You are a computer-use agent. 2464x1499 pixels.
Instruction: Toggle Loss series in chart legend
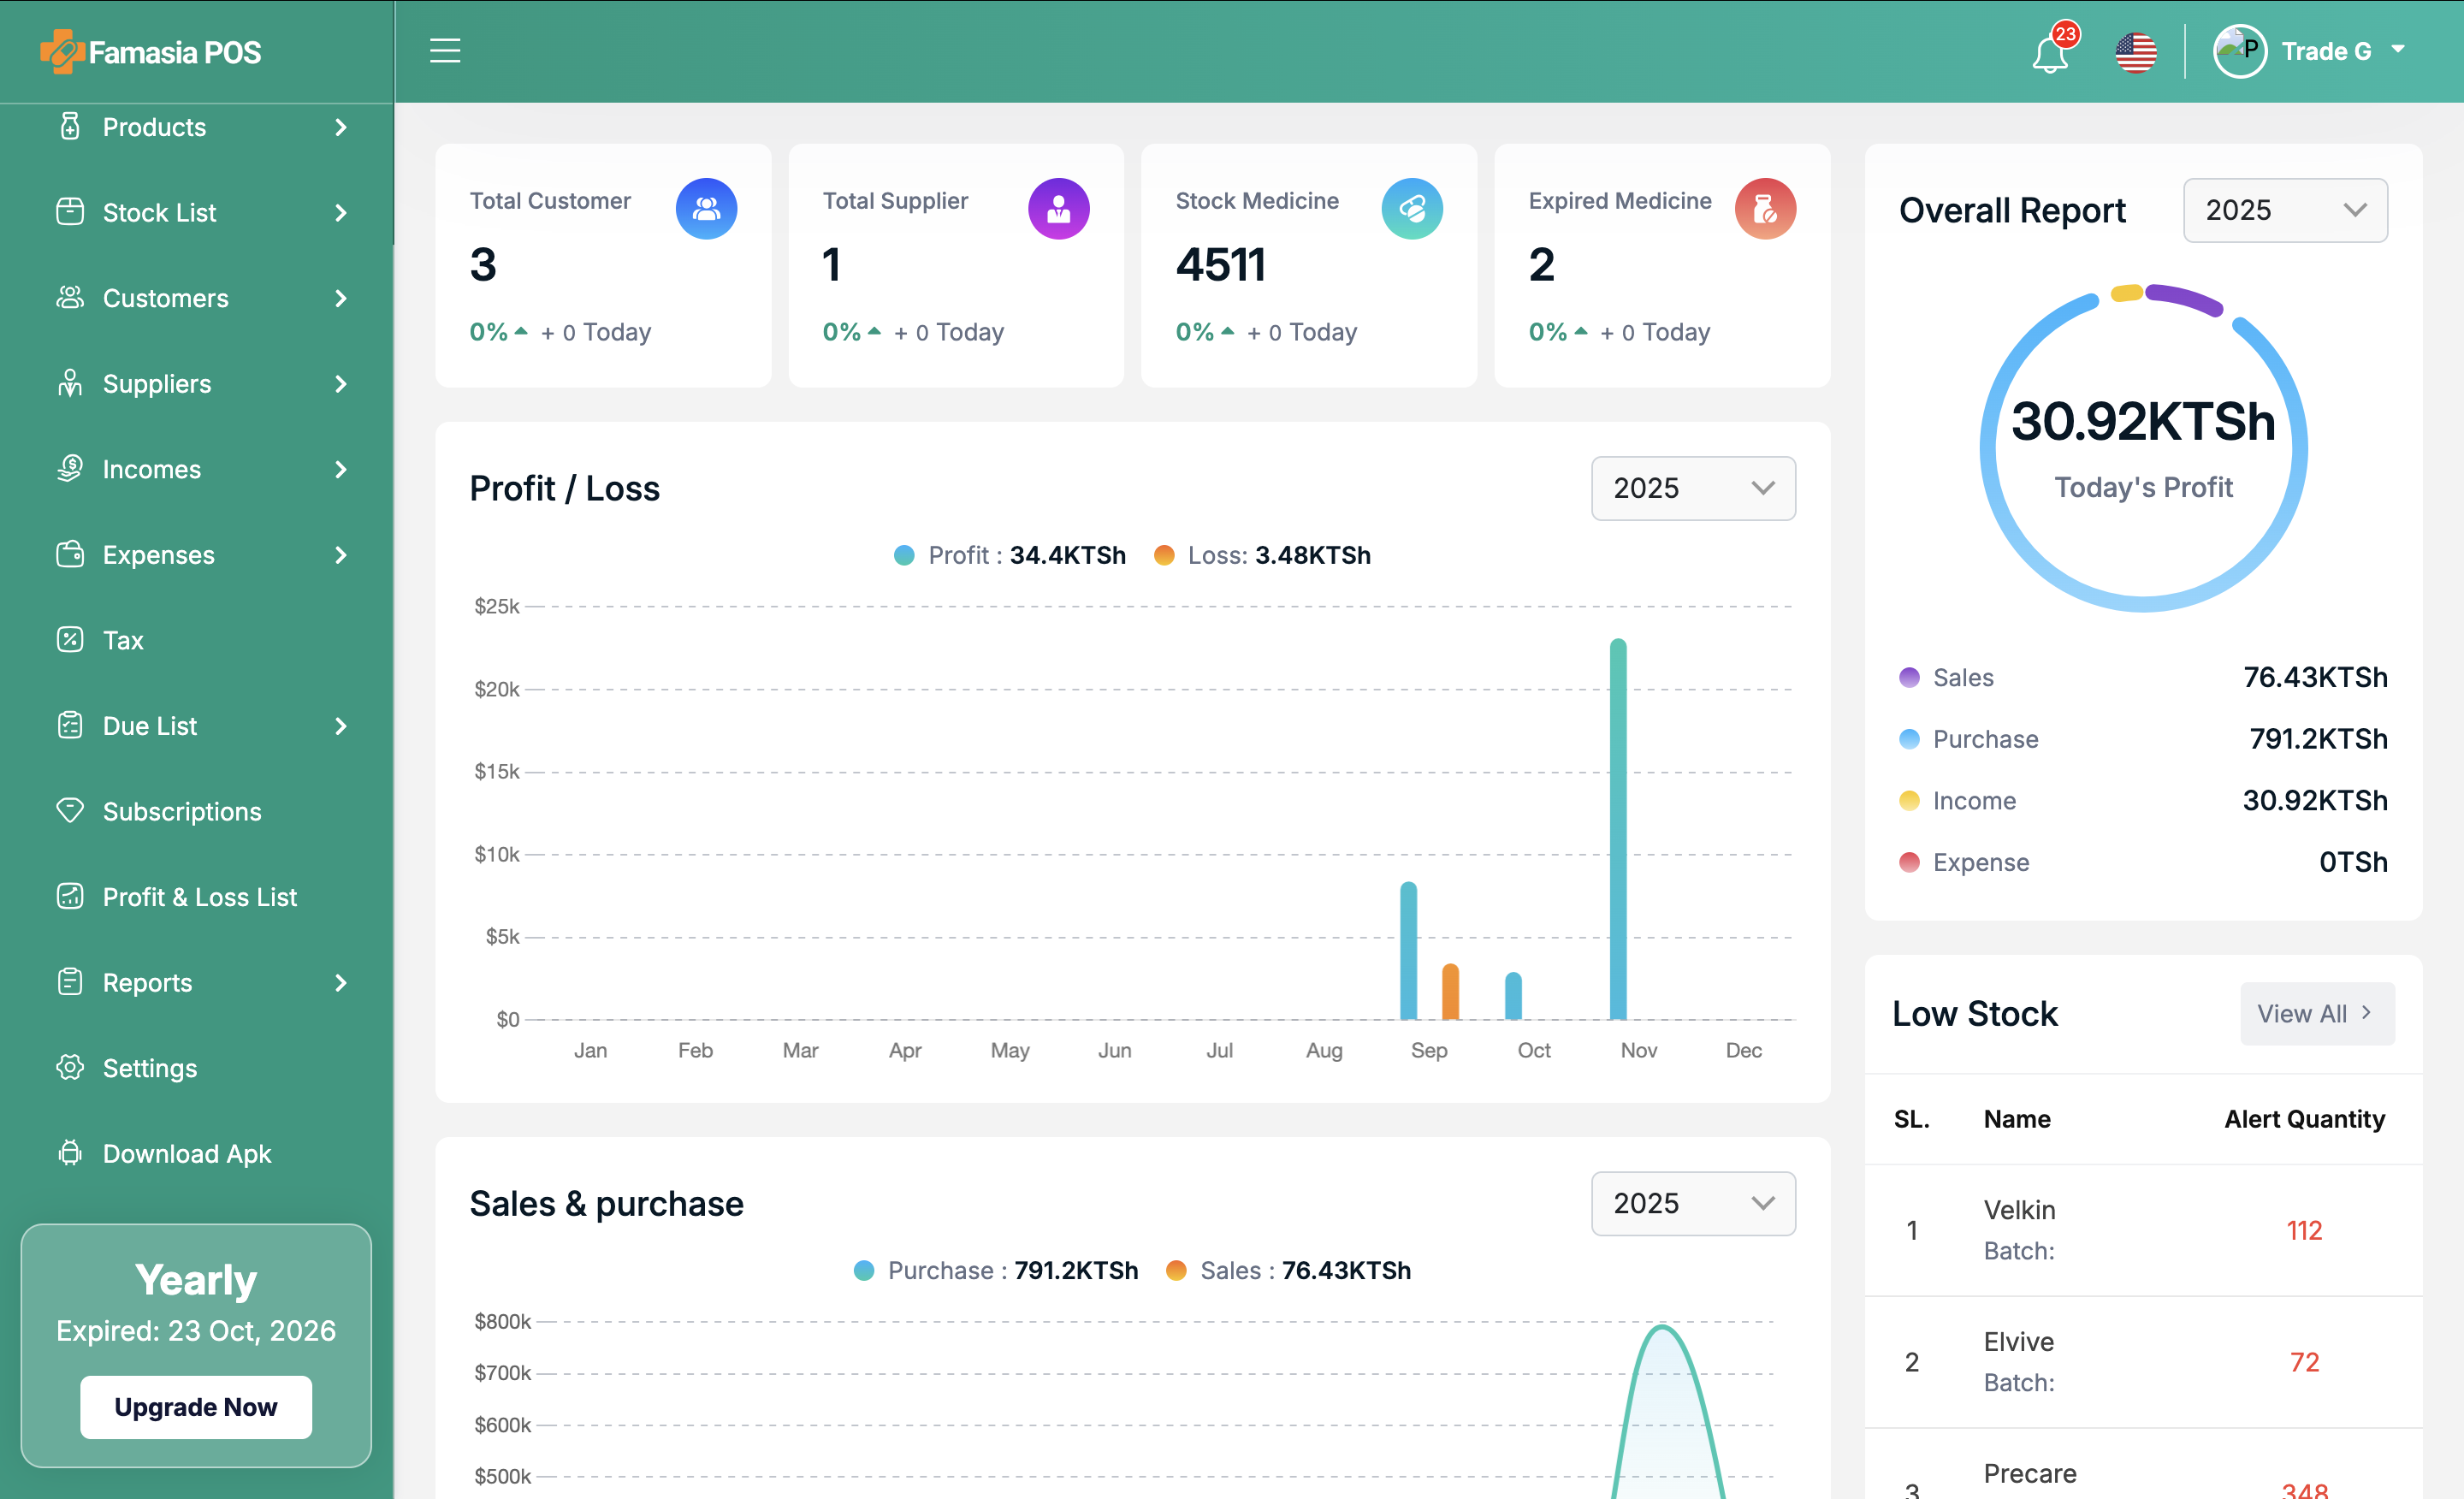1260,555
